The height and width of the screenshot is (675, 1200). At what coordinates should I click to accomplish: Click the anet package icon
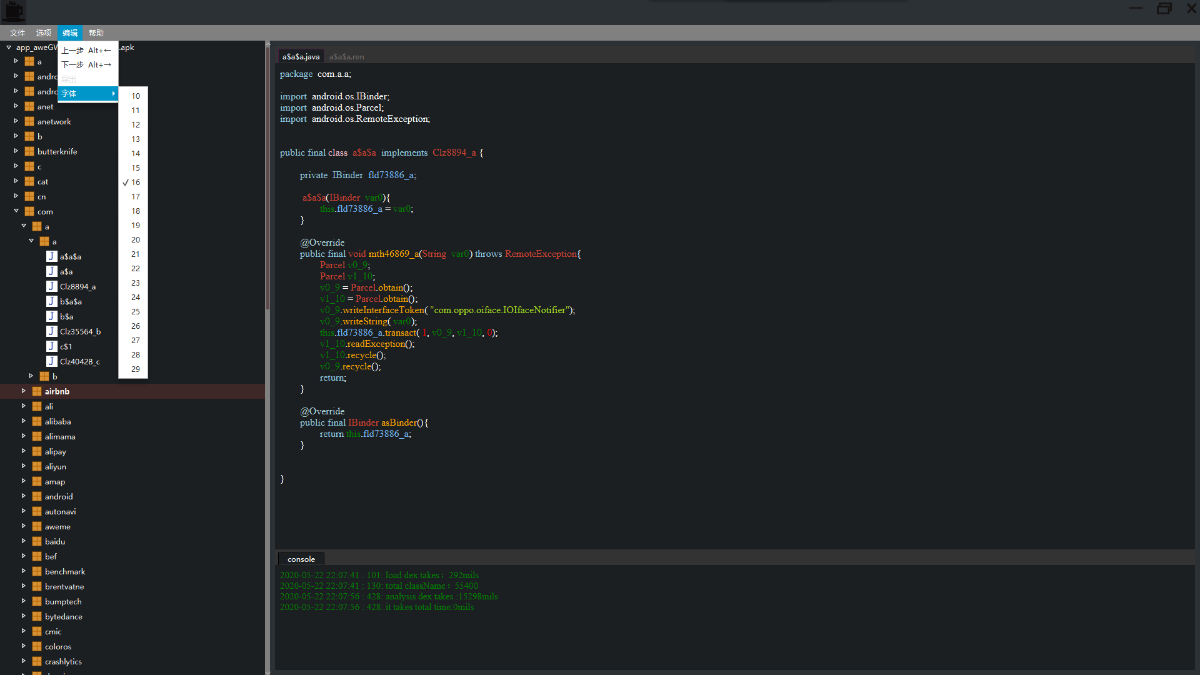29,106
